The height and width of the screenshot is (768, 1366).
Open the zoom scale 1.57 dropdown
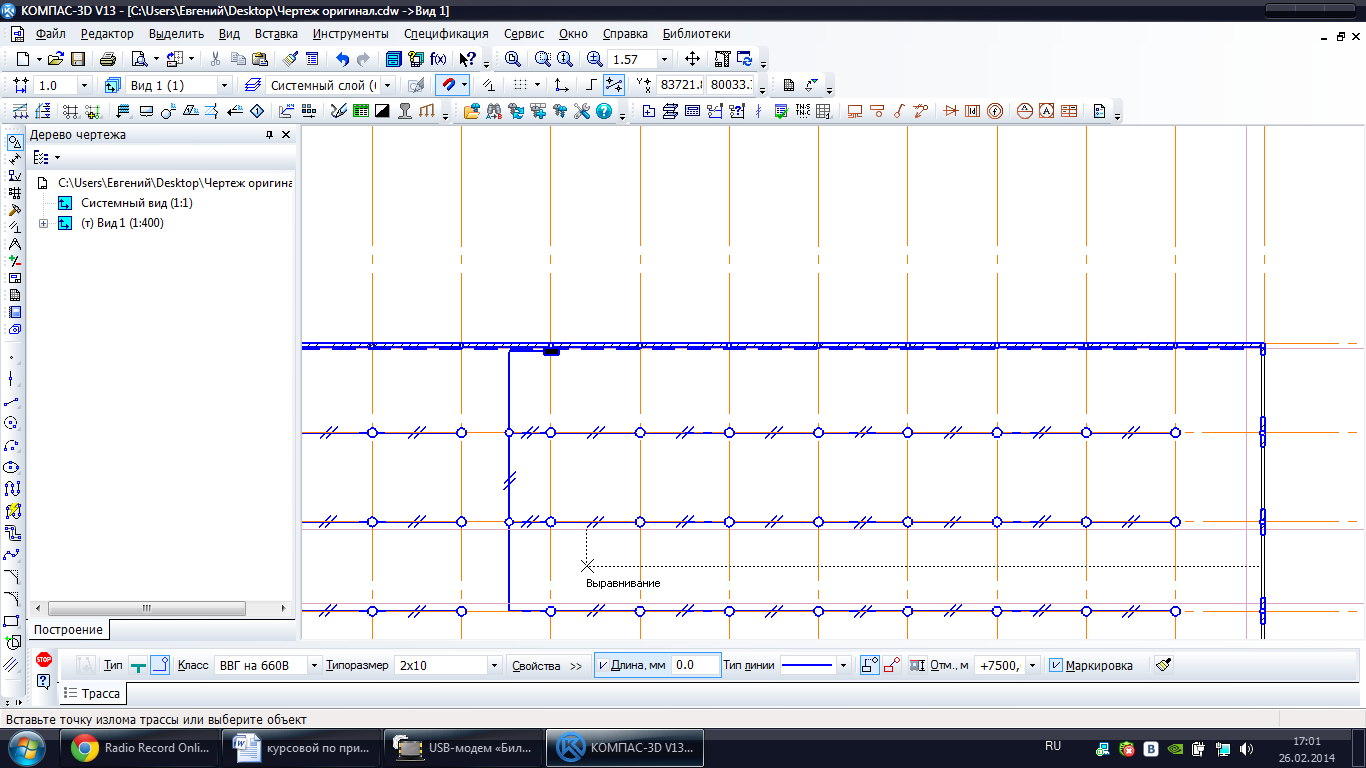[663, 59]
